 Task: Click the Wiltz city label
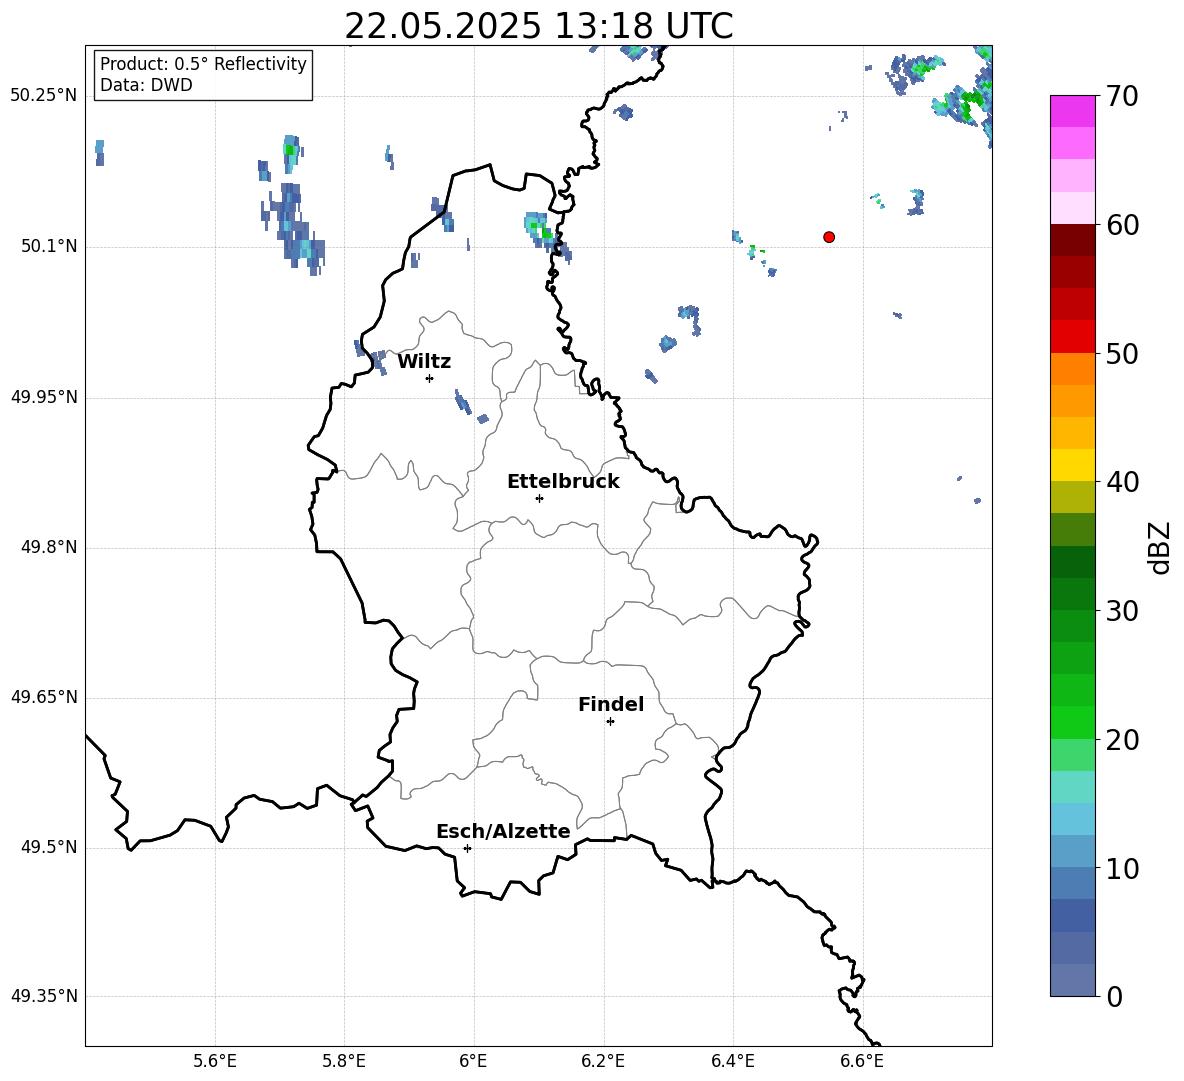424,362
